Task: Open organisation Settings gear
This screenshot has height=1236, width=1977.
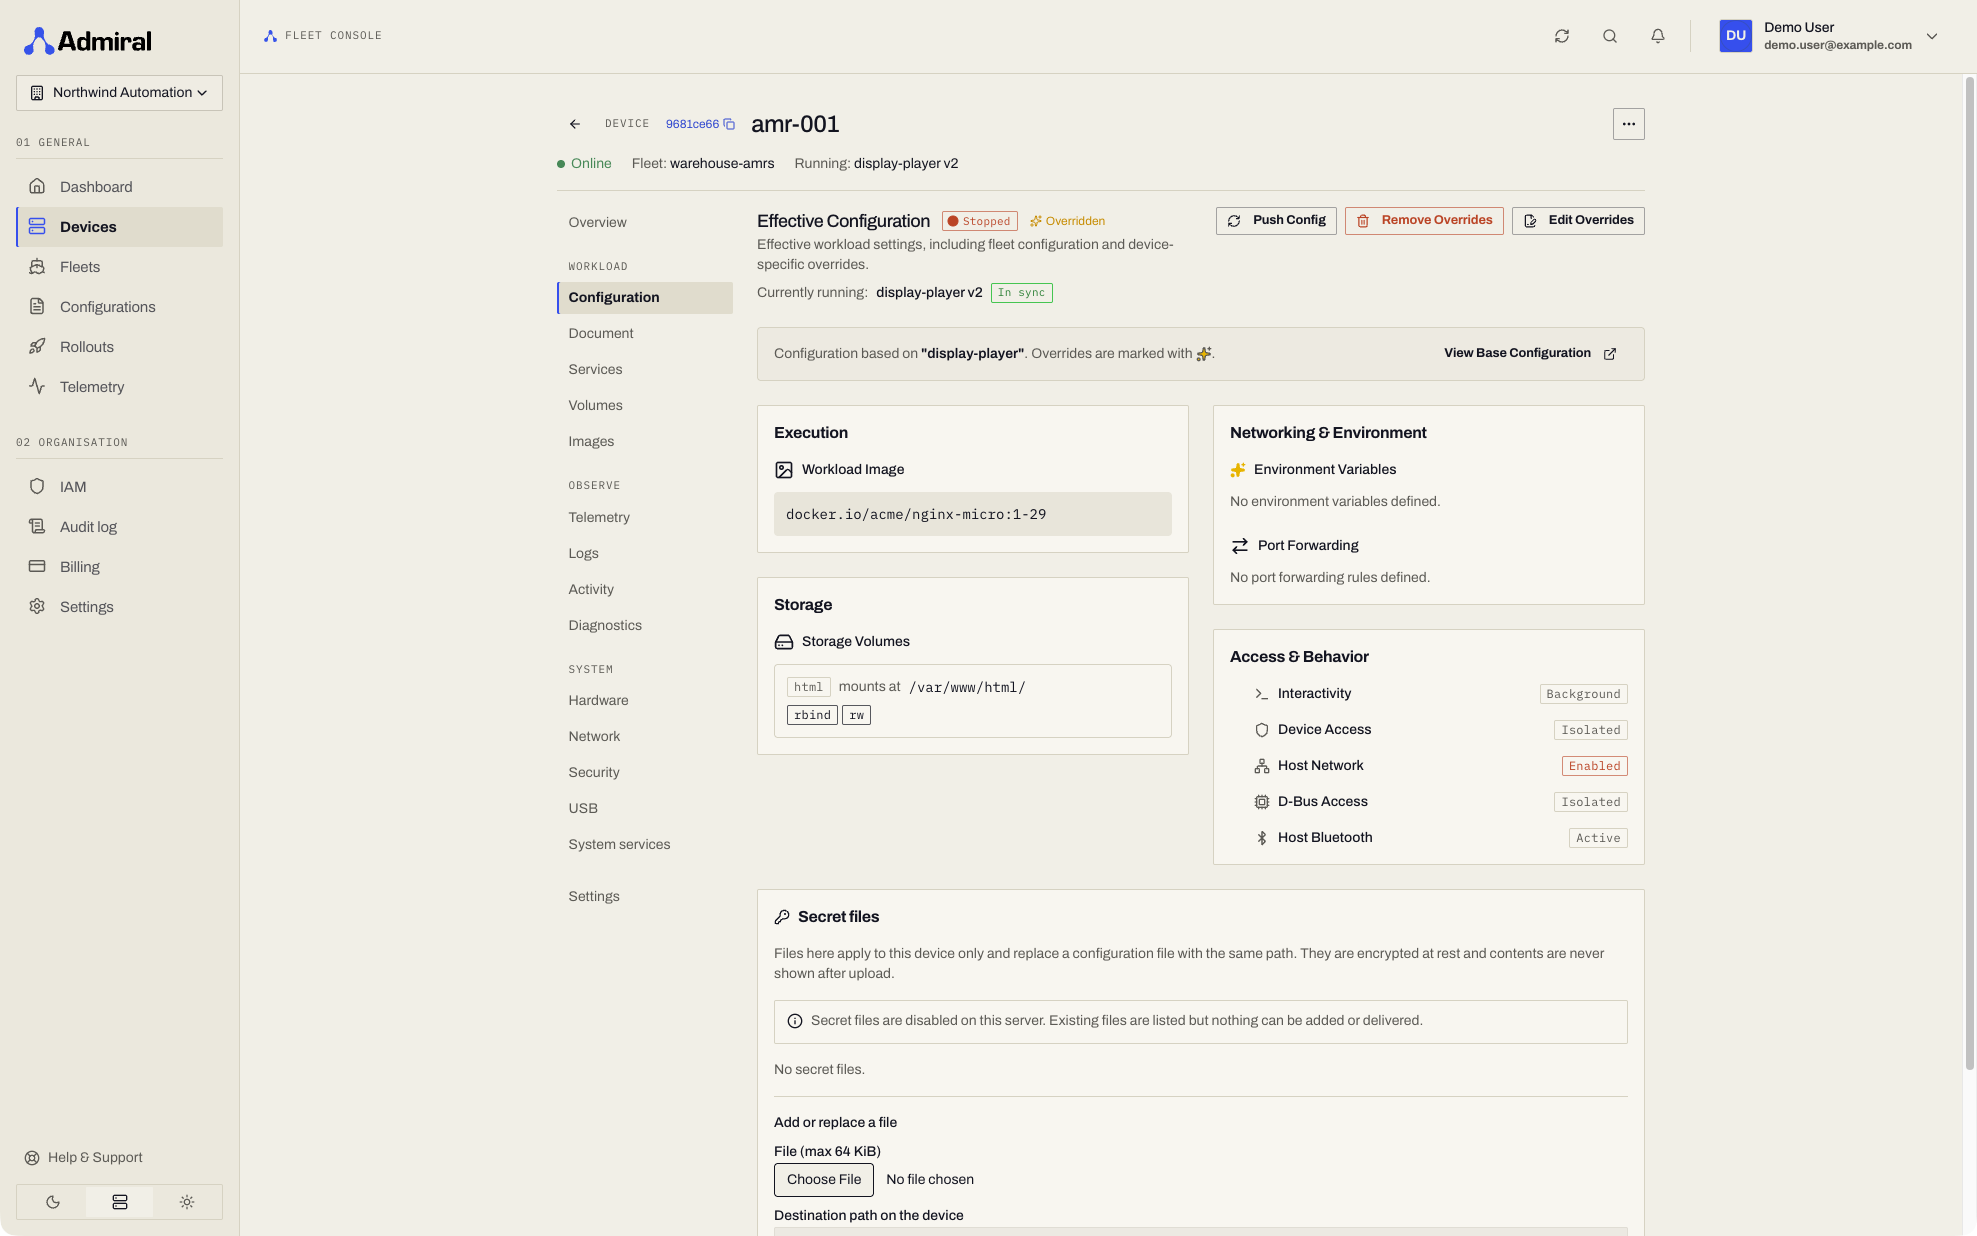Action: (x=120, y=607)
